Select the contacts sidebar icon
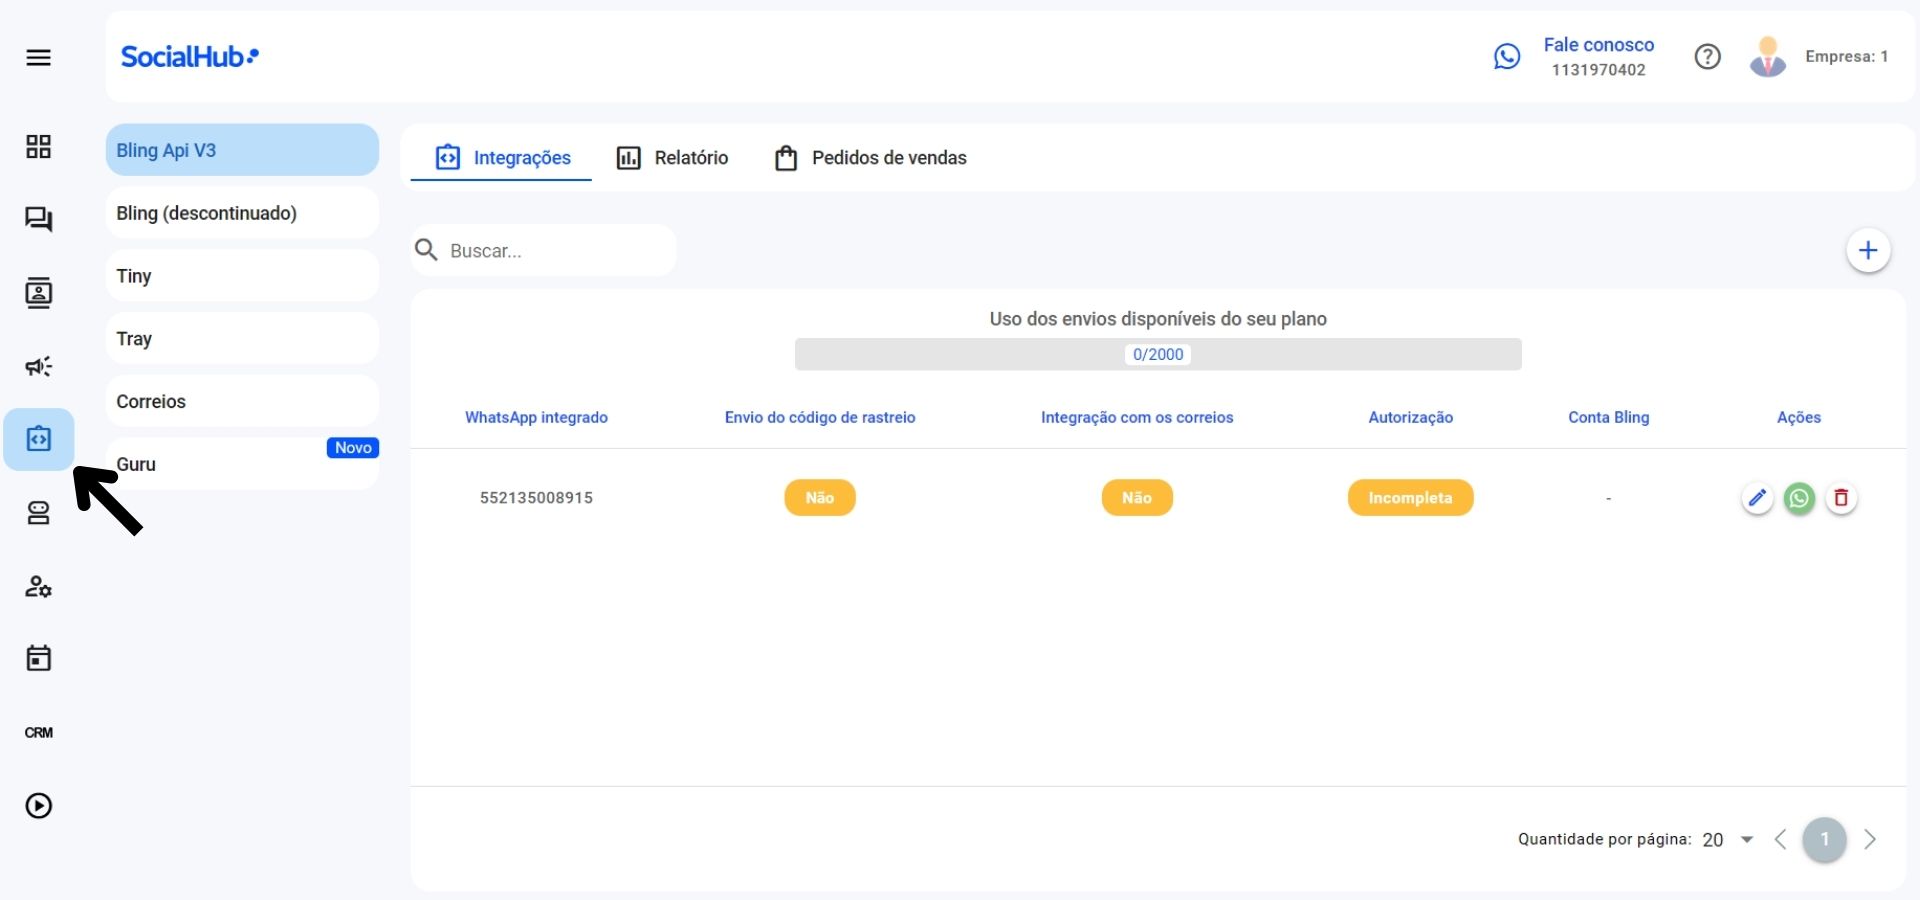Screen dimensions: 1920x900 coord(39,293)
